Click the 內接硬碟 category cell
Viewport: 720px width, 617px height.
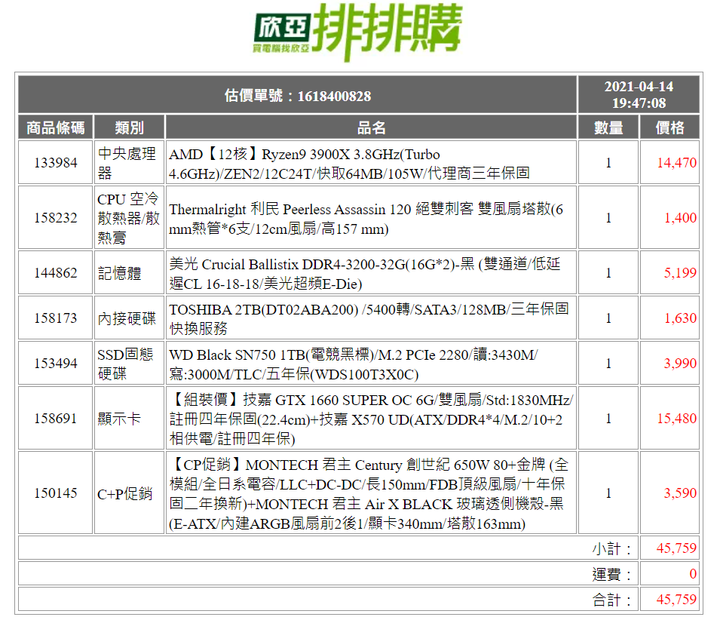127,318
